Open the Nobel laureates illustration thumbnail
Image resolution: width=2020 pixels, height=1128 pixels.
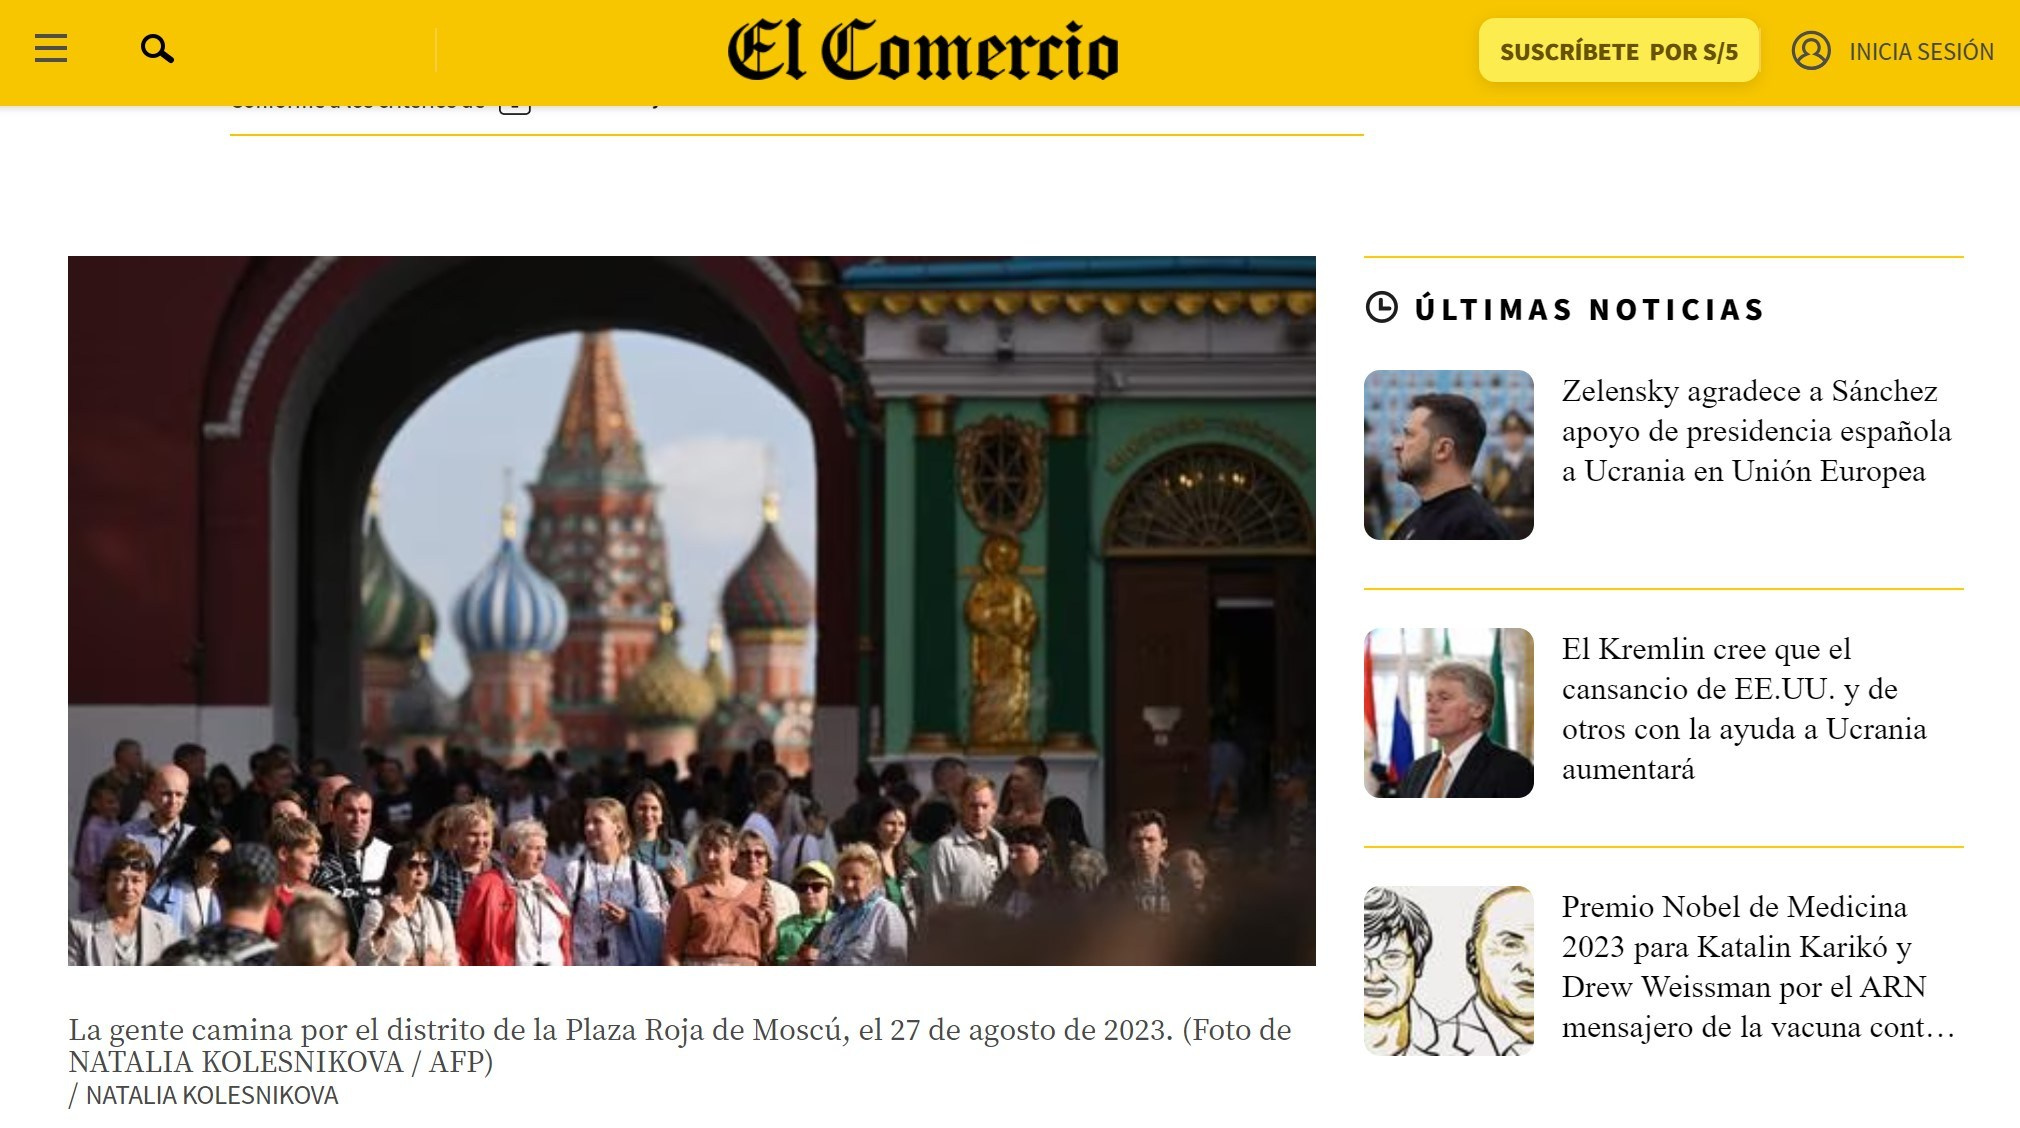click(1448, 971)
